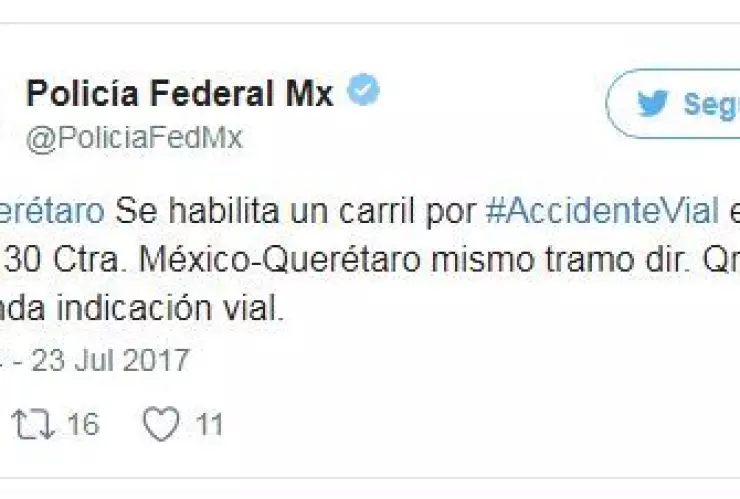Screen dimensions: 740x499
Task: Open the @PoliciaFedMx handle link
Action: pyautogui.click(x=135, y=138)
